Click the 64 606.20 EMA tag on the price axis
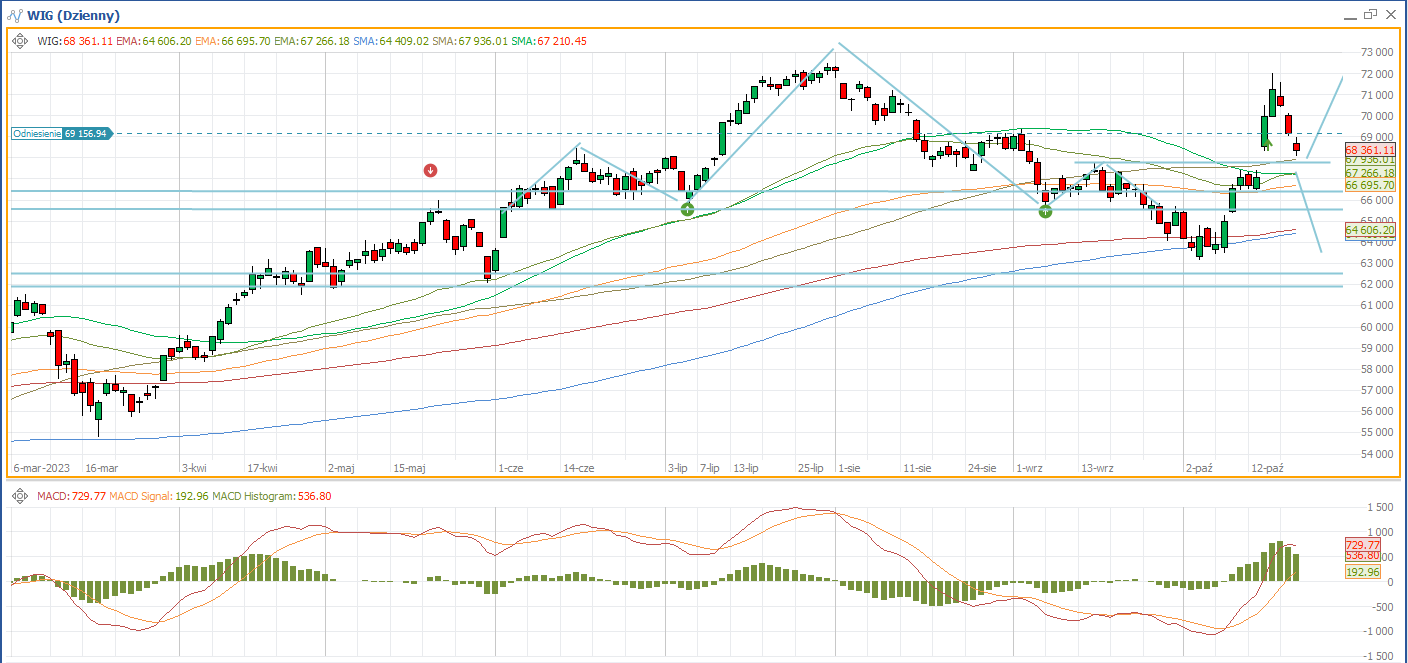1408x663 pixels. (x=1369, y=230)
